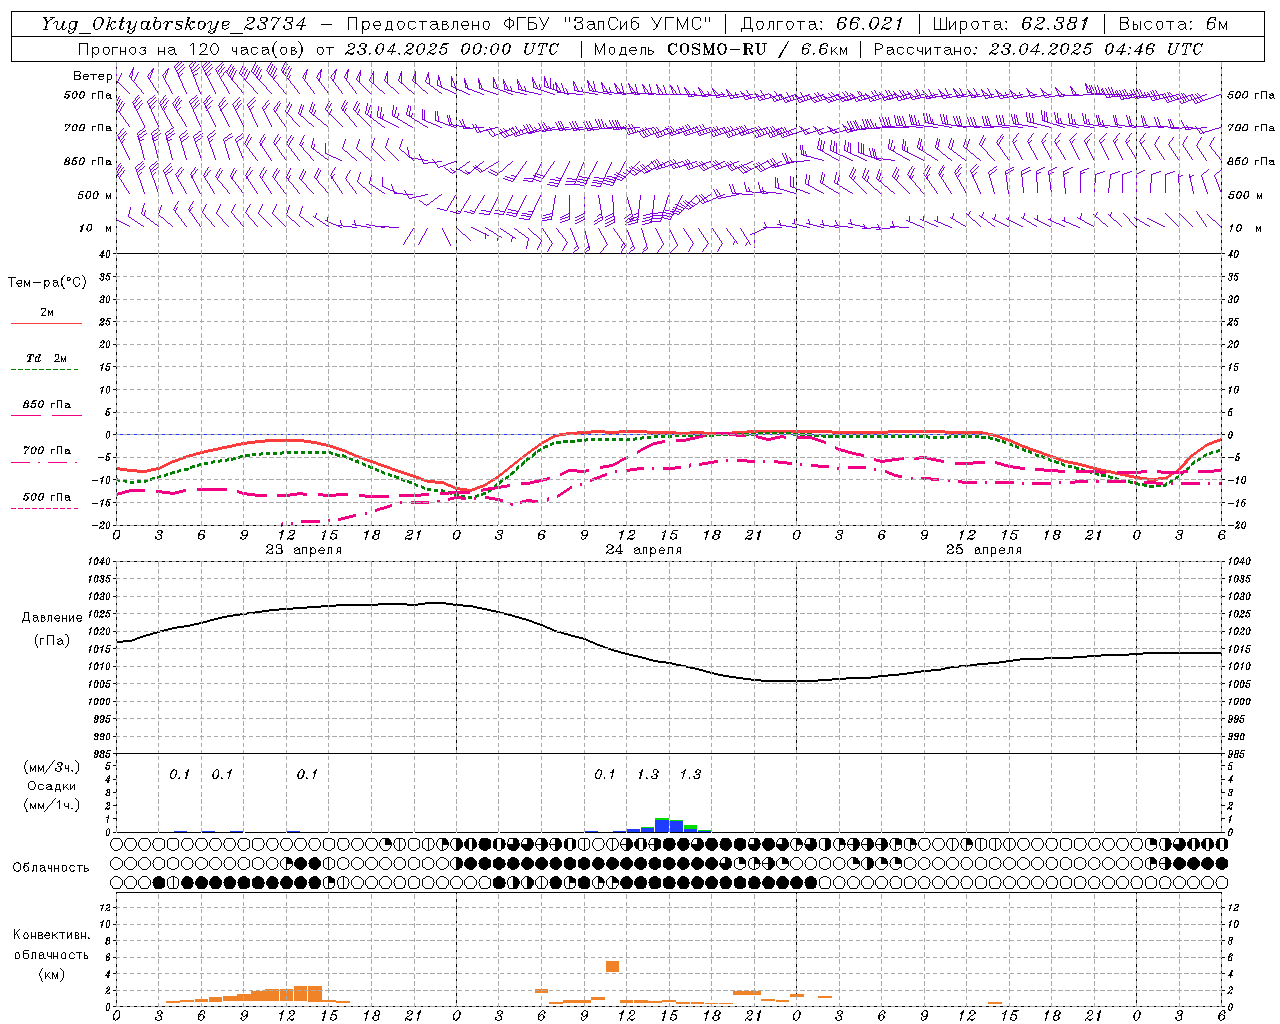Click the 25 апреля date label
The width and height of the screenshot is (1280, 1024).
coord(983,550)
